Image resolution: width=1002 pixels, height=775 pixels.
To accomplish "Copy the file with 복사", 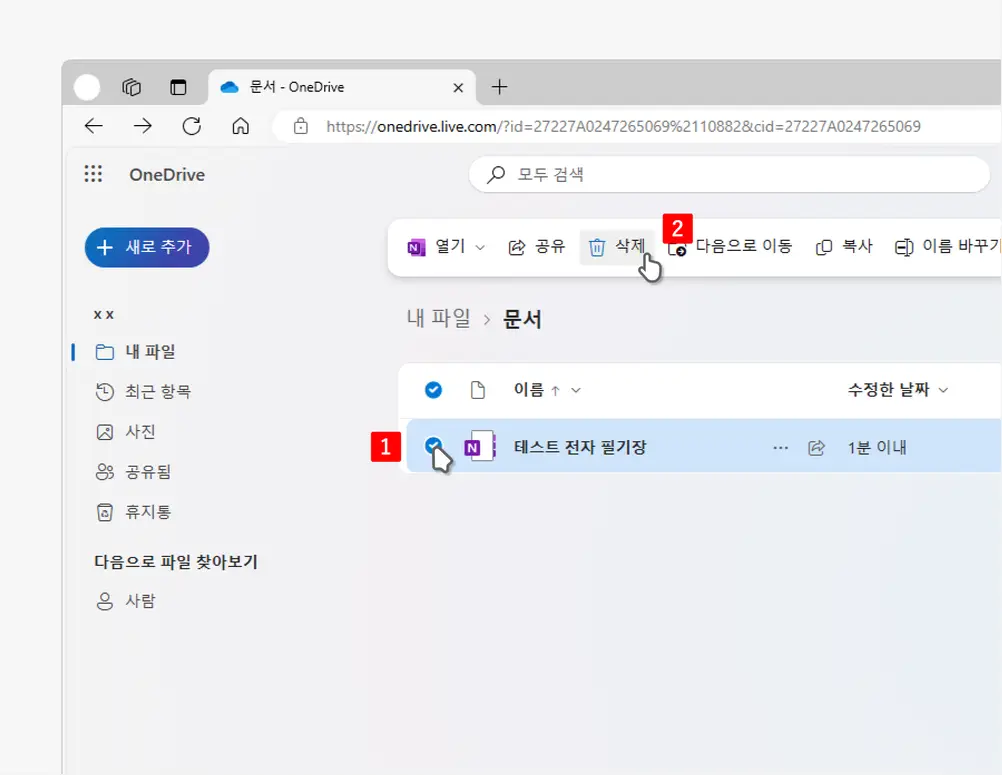I will (x=844, y=247).
